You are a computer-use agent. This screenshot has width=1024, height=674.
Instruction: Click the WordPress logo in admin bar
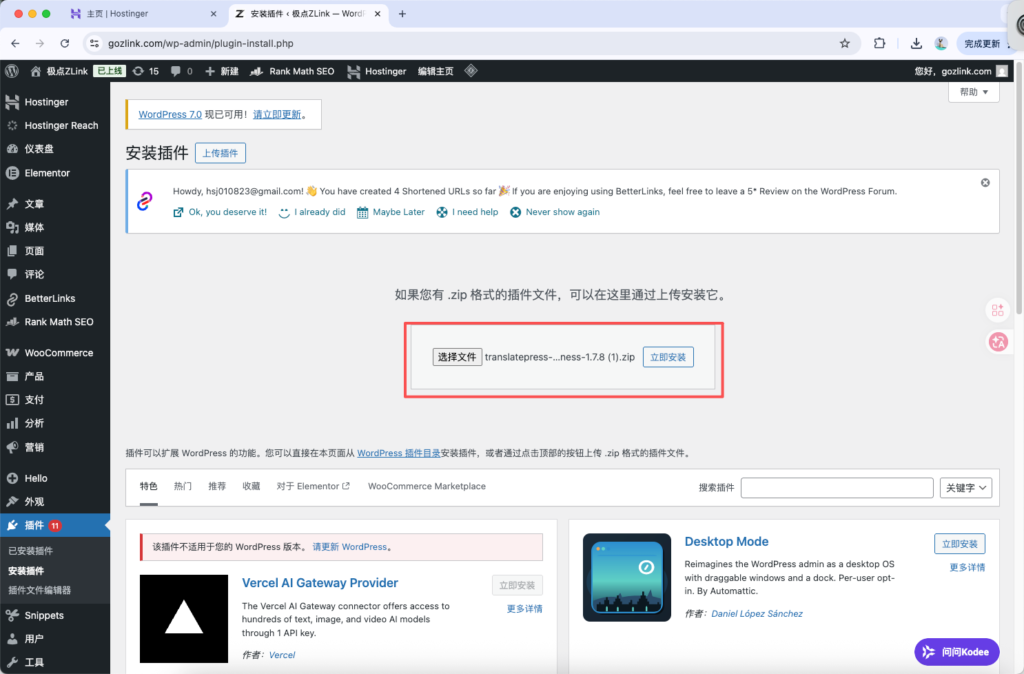[x=12, y=71]
